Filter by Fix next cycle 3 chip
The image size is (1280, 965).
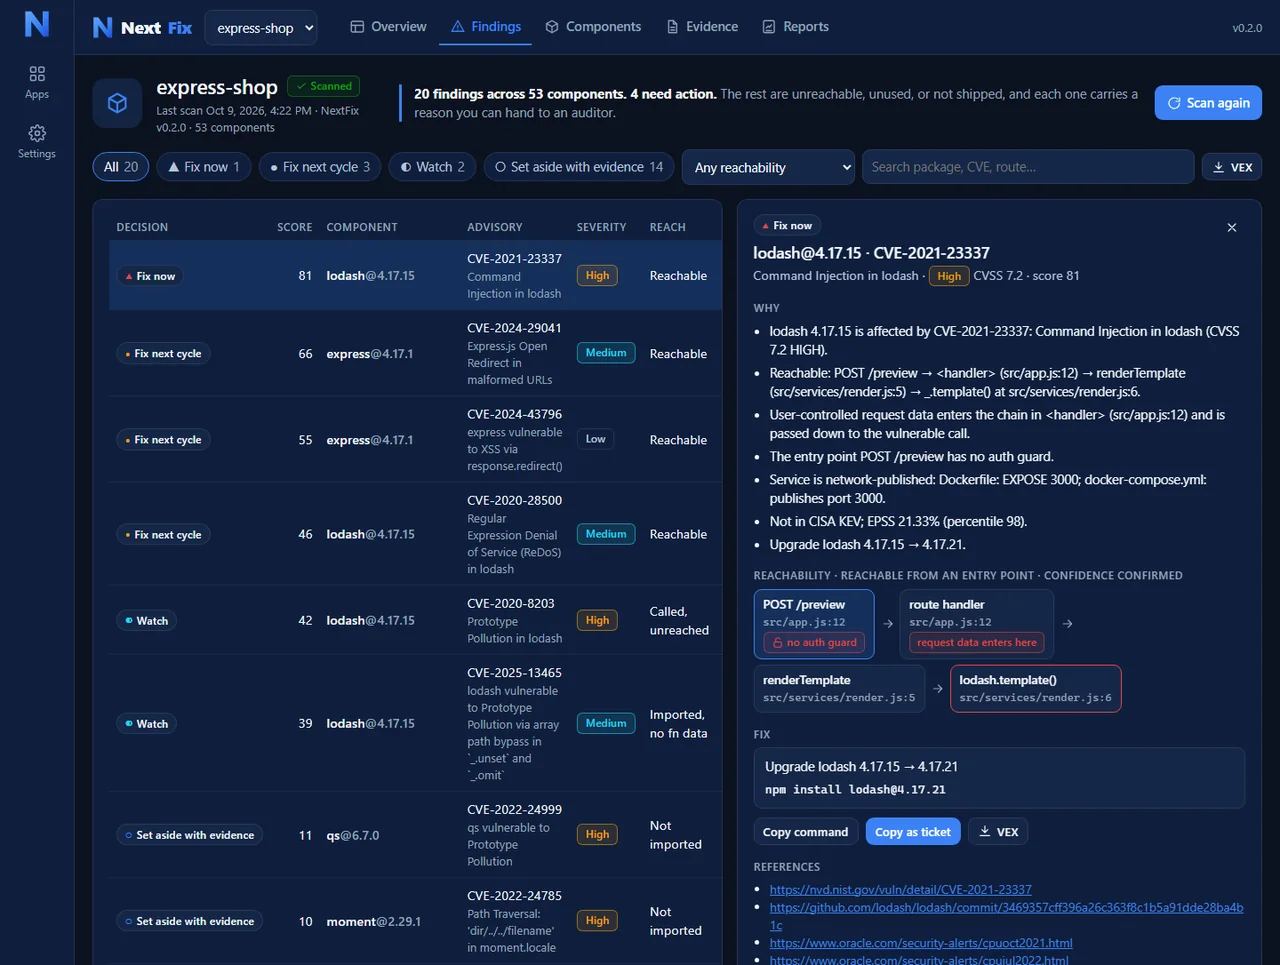(320, 167)
